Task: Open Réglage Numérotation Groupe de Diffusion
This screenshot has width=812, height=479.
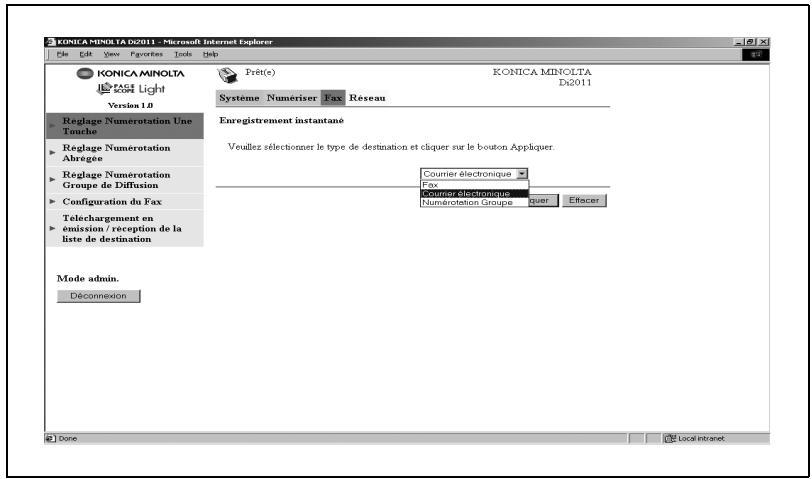Action: (x=125, y=180)
